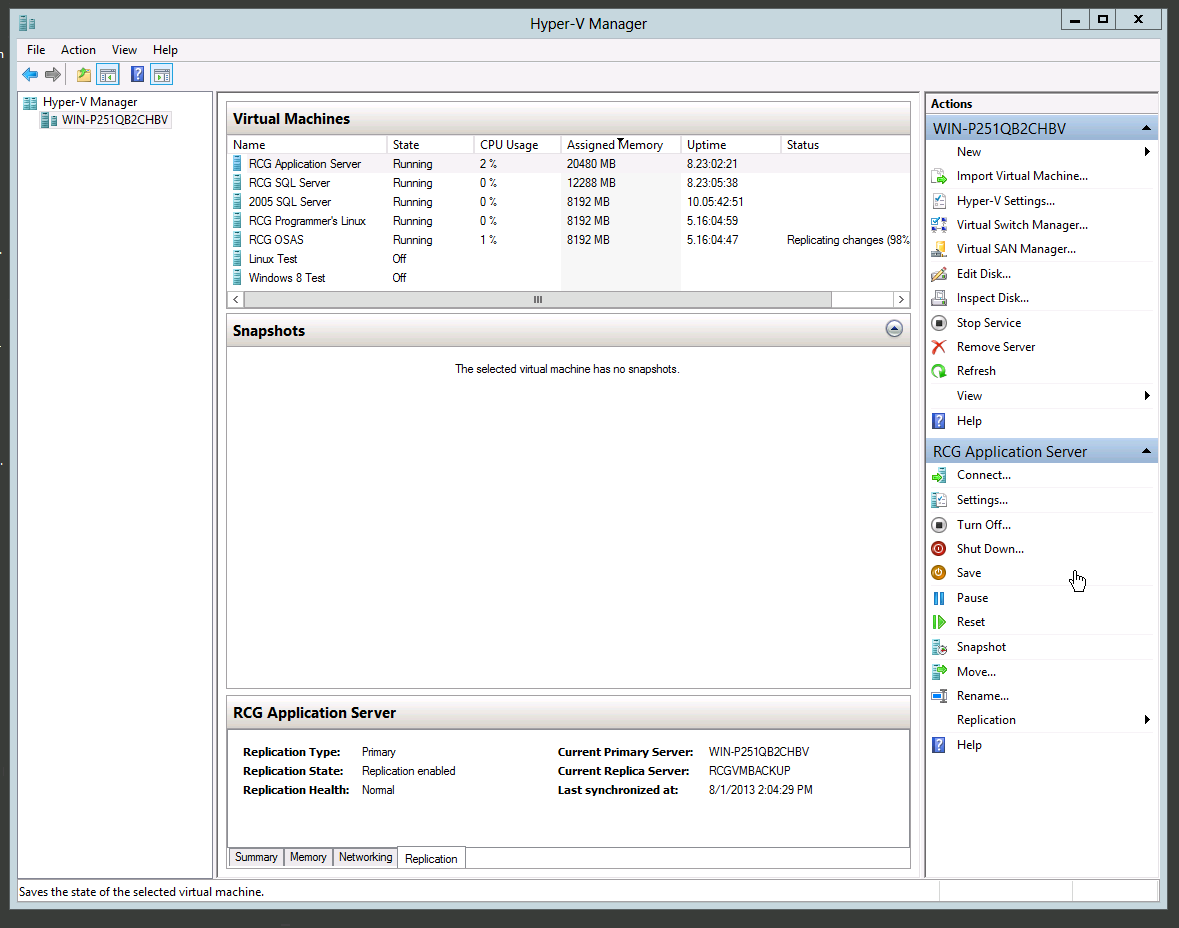Click the Remove Server red X icon
The width and height of the screenshot is (1179, 928).
(939, 347)
